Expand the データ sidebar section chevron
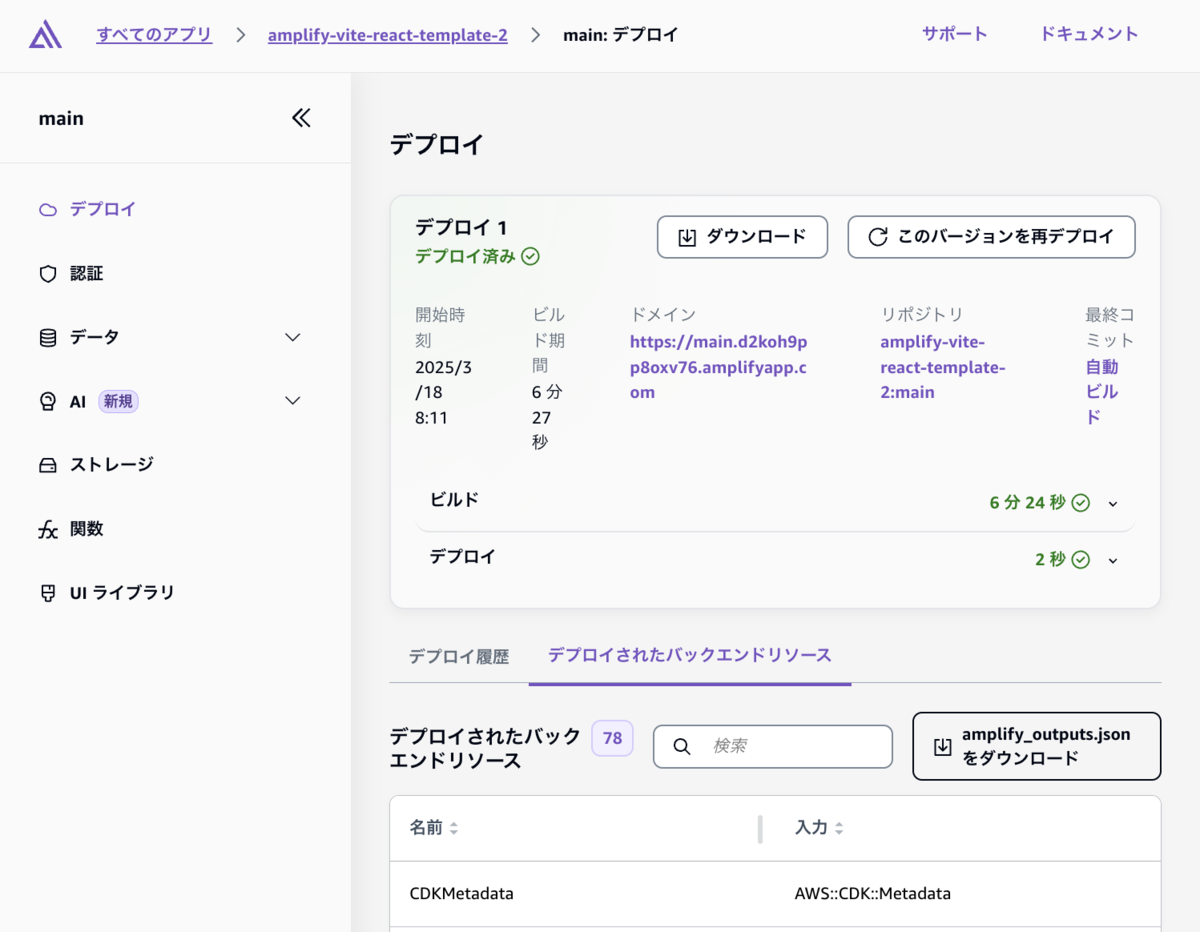The width and height of the screenshot is (1200, 932). point(293,337)
